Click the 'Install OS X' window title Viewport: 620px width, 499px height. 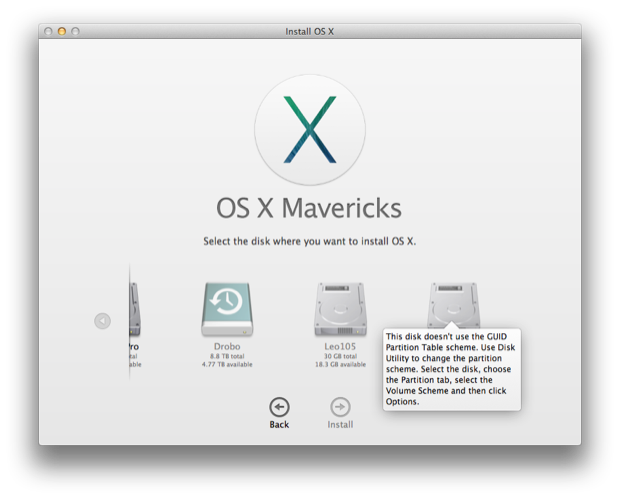[310, 31]
